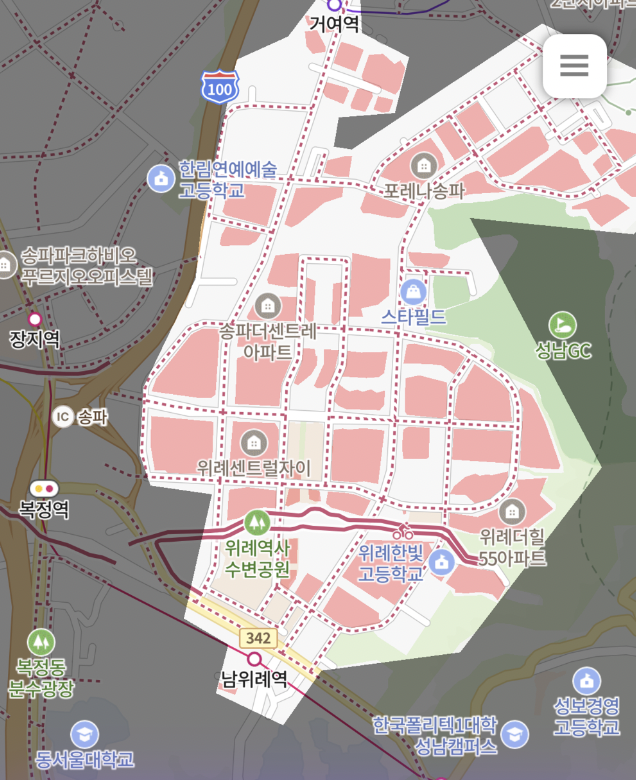636x780 pixels.
Task: Click the 위례더힐55아파트 building icon
Action: [x=512, y=511]
